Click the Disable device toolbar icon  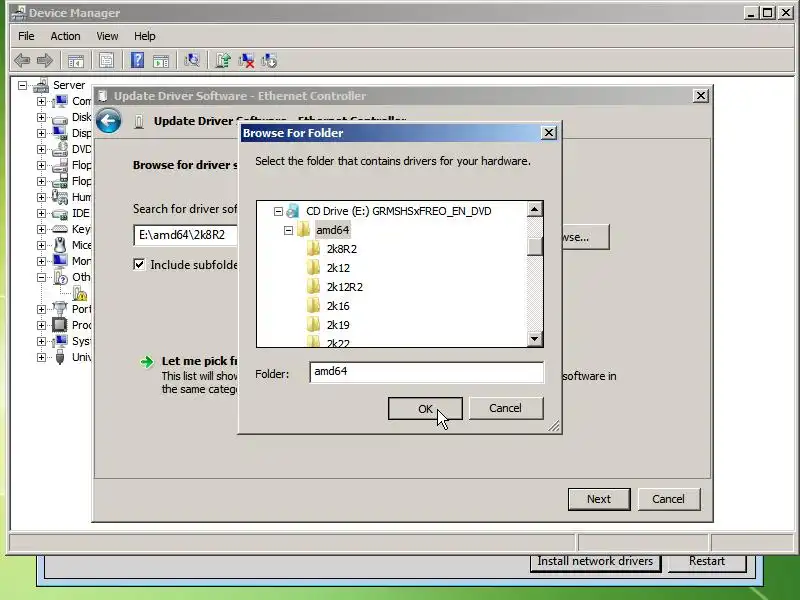click(269, 61)
